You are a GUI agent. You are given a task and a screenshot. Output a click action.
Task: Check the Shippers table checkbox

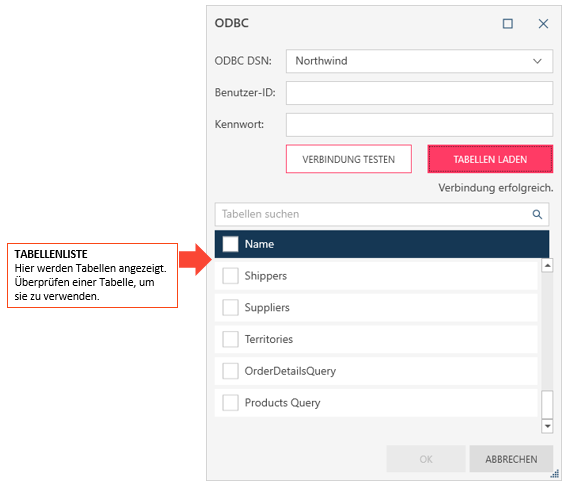click(230, 276)
